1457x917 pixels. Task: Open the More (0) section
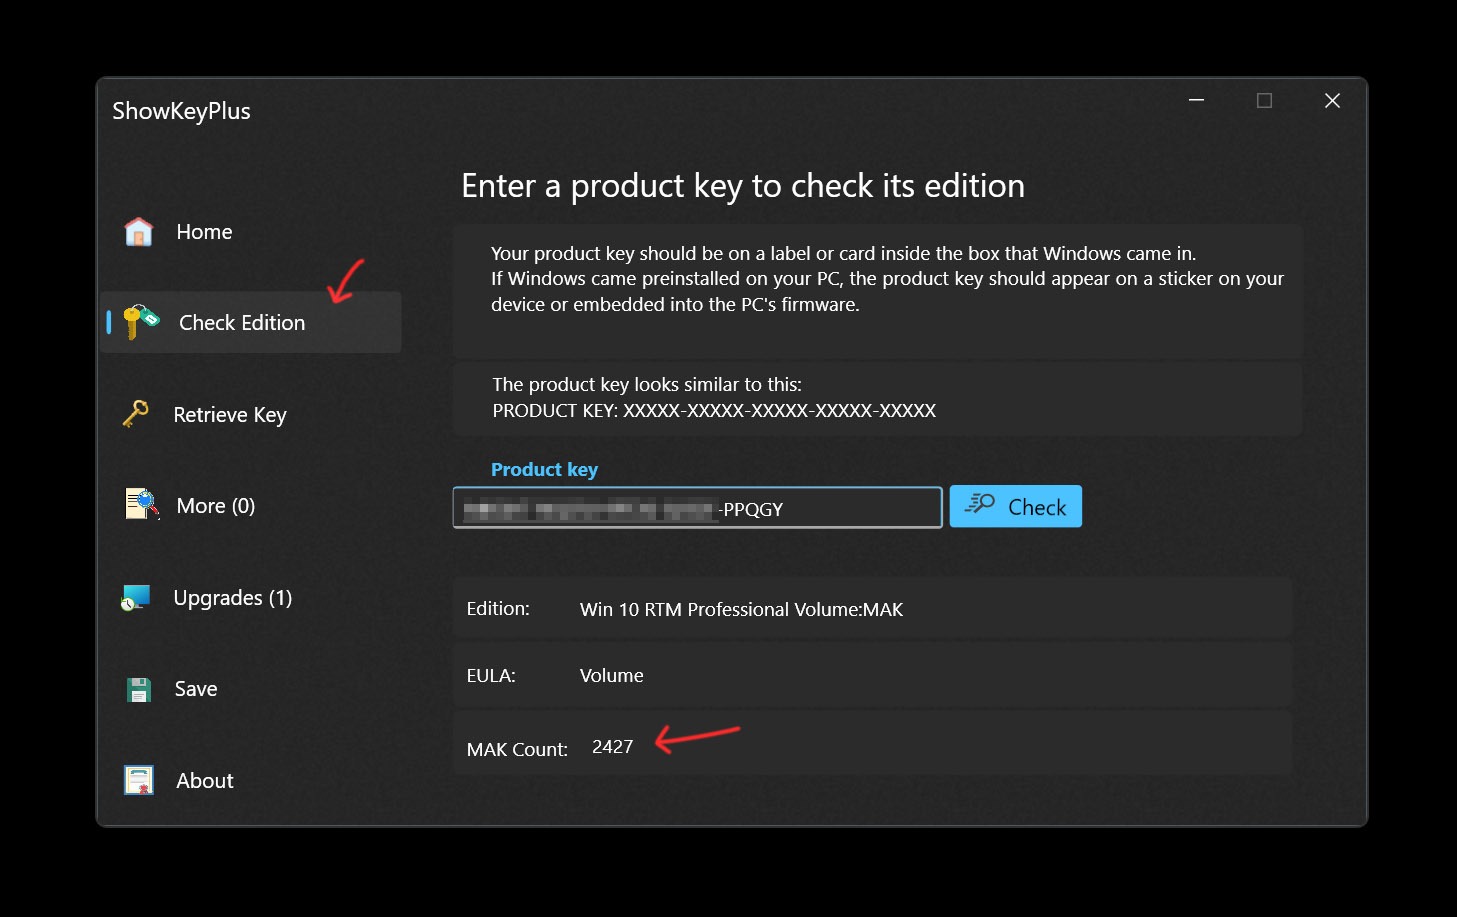tap(216, 506)
